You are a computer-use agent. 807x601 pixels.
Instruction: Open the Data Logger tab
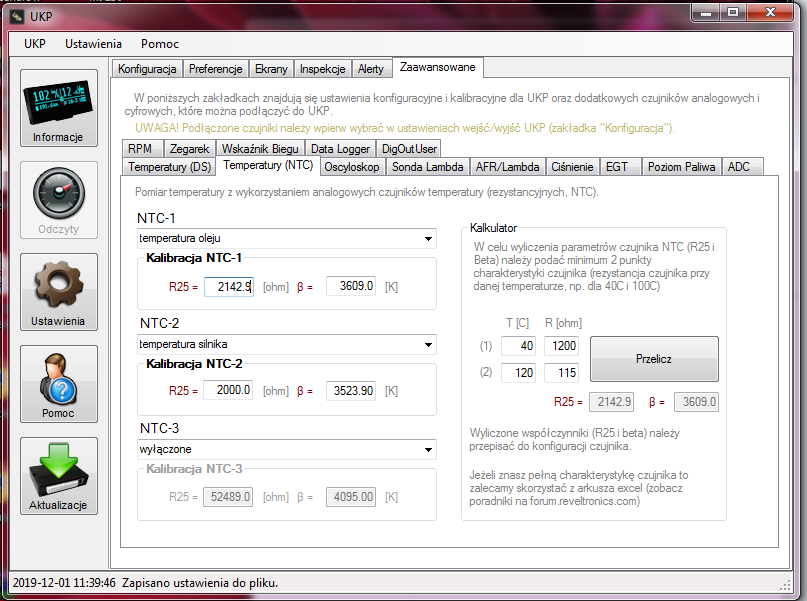tap(340, 148)
